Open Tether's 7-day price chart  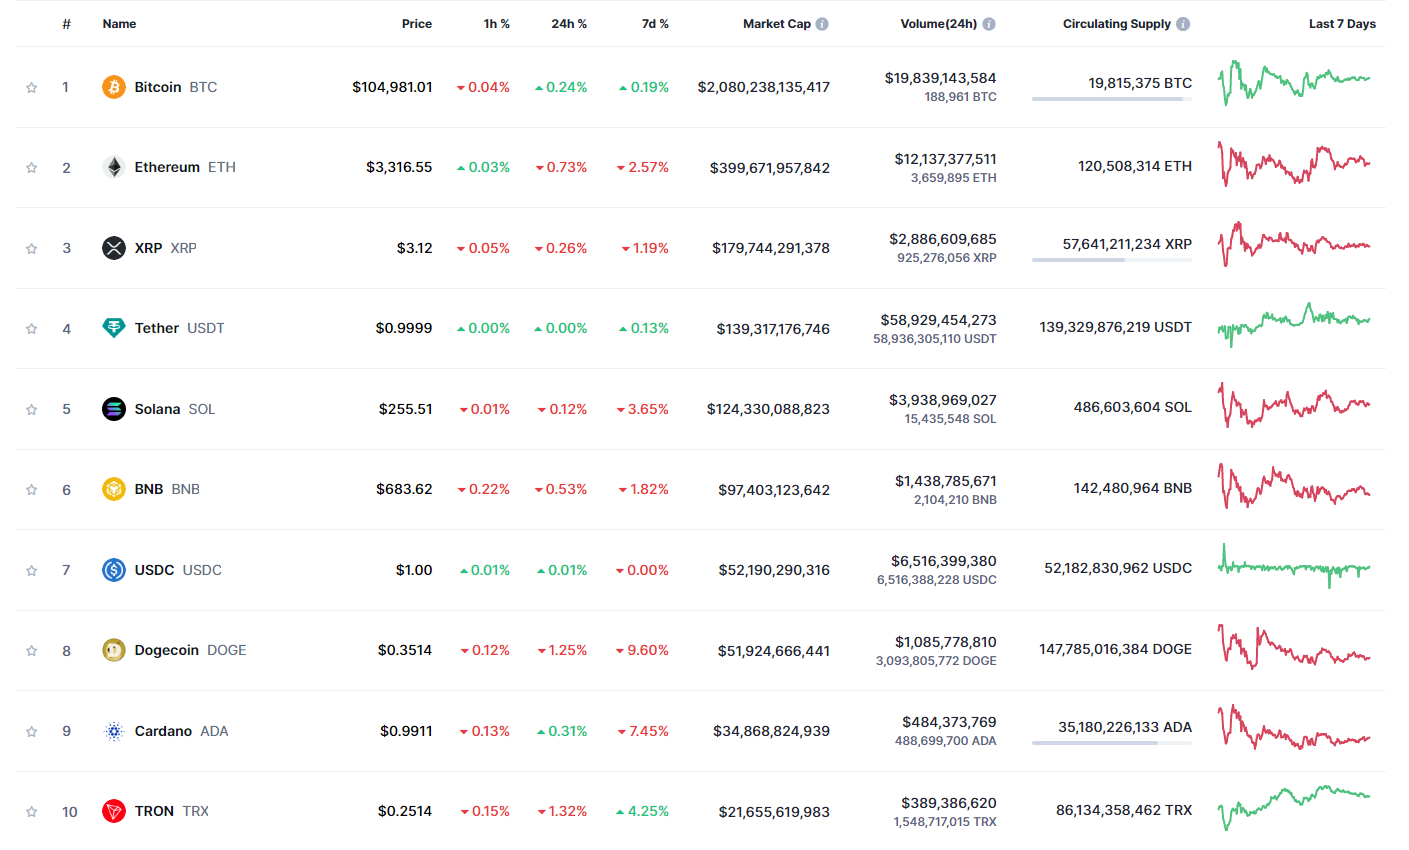pyautogui.click(x=1294, y=324)
